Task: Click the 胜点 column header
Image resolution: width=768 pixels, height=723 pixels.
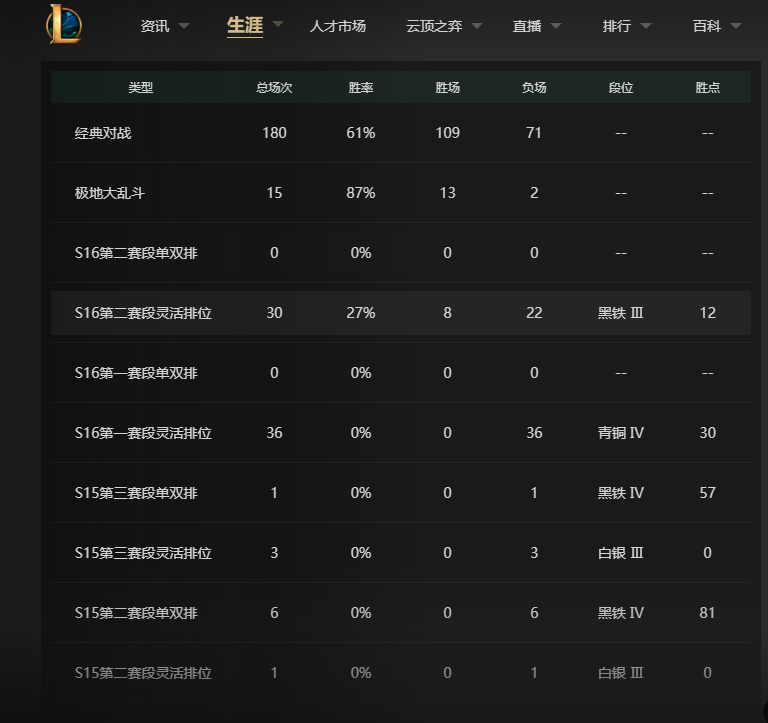Action: click(x=707, y=88)
